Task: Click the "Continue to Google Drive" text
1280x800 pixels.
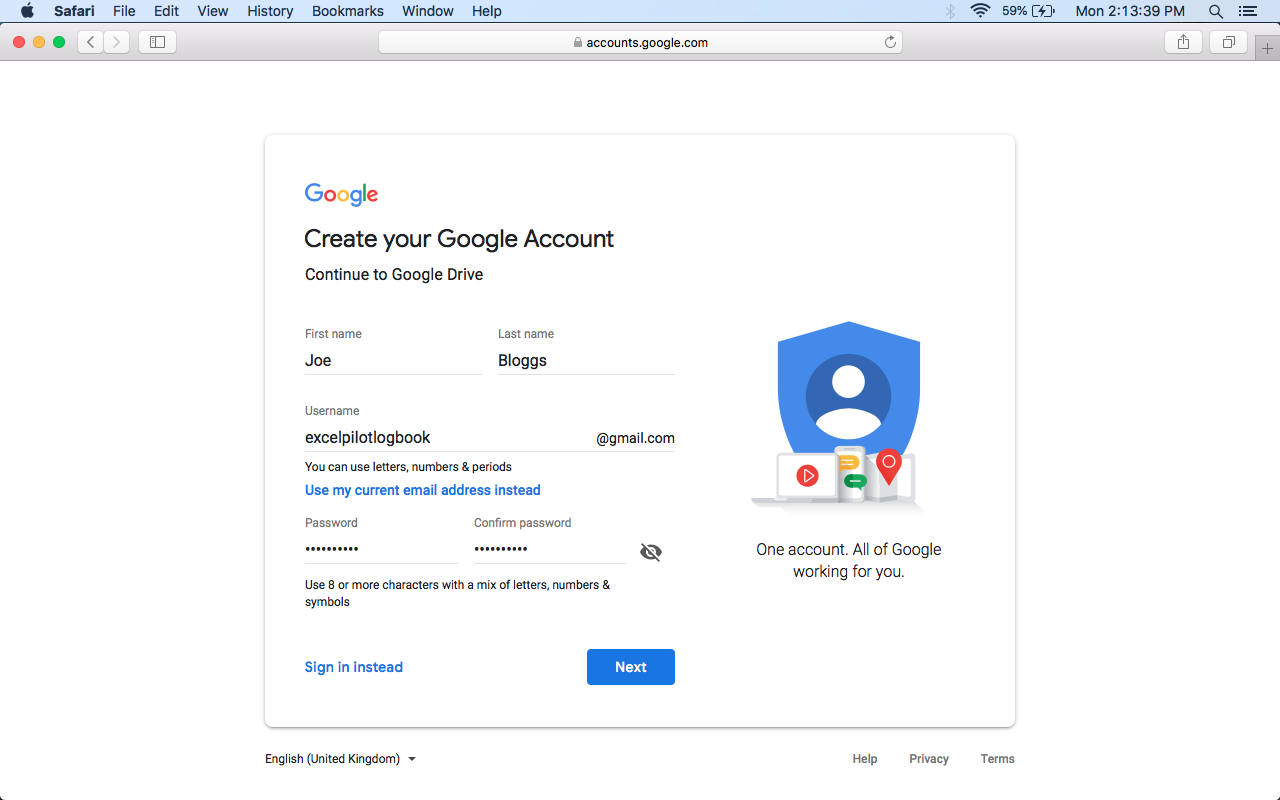Action: click(394, 274)
